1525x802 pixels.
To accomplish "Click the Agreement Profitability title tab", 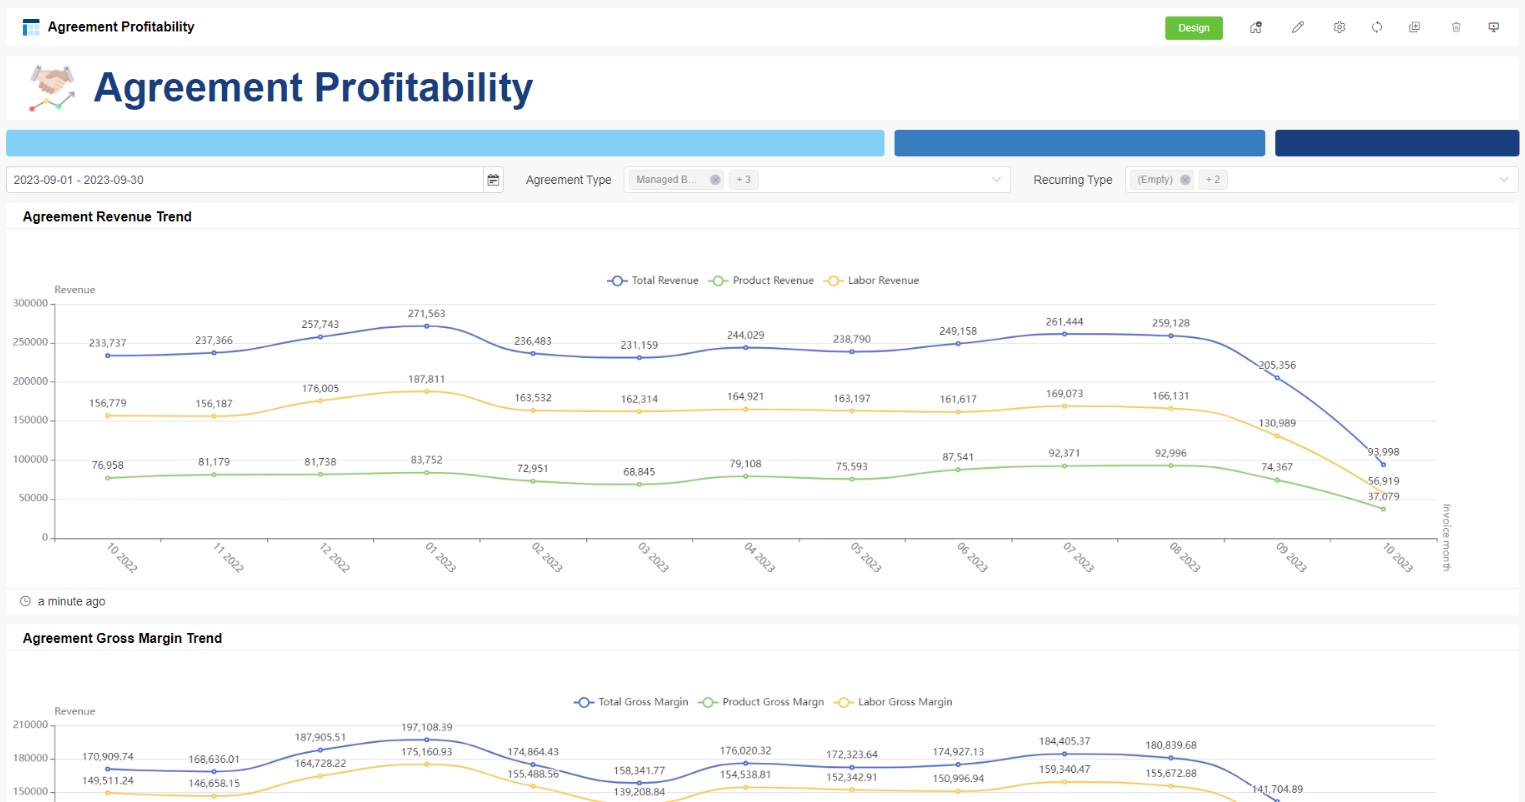I will click(108, 27).
